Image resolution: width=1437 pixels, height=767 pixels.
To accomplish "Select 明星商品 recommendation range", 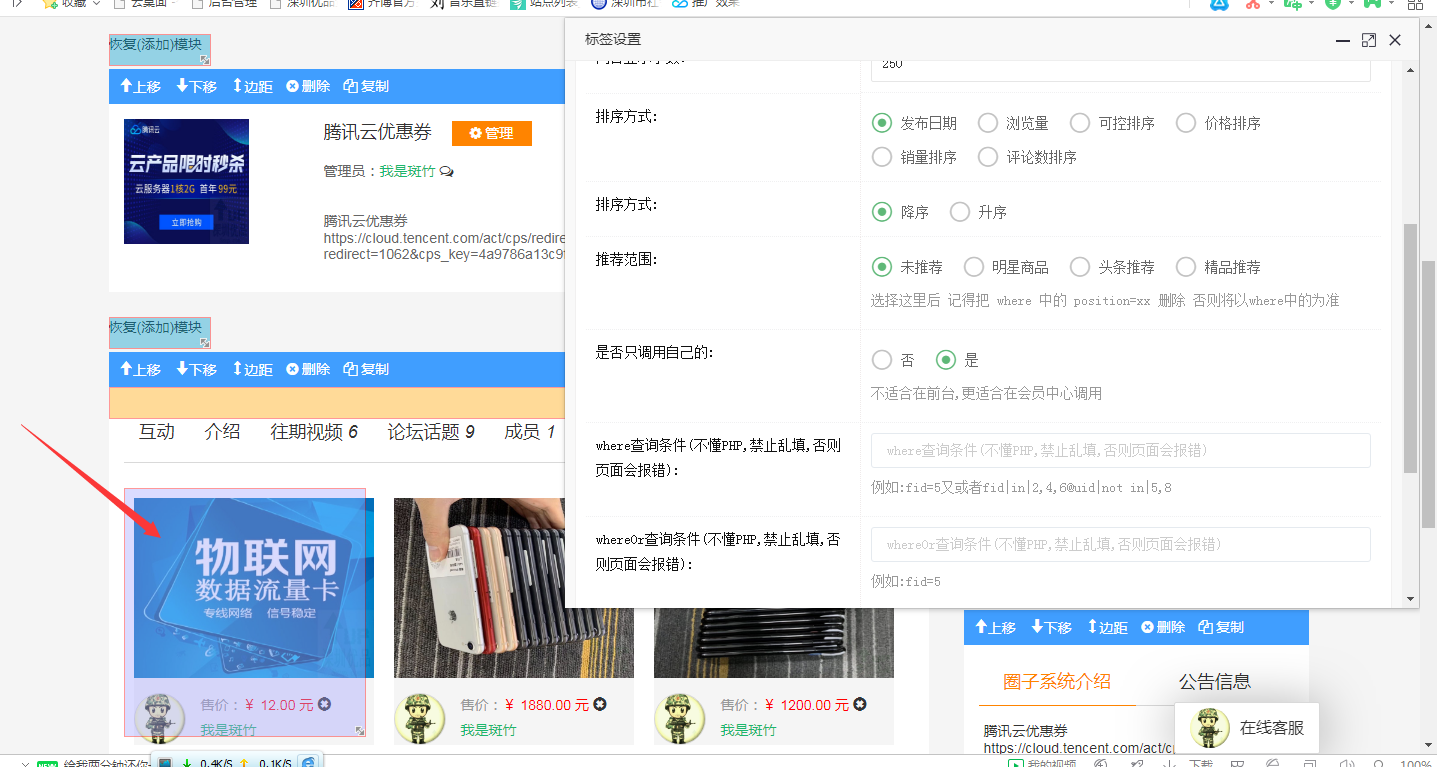I will coord(974,267).
